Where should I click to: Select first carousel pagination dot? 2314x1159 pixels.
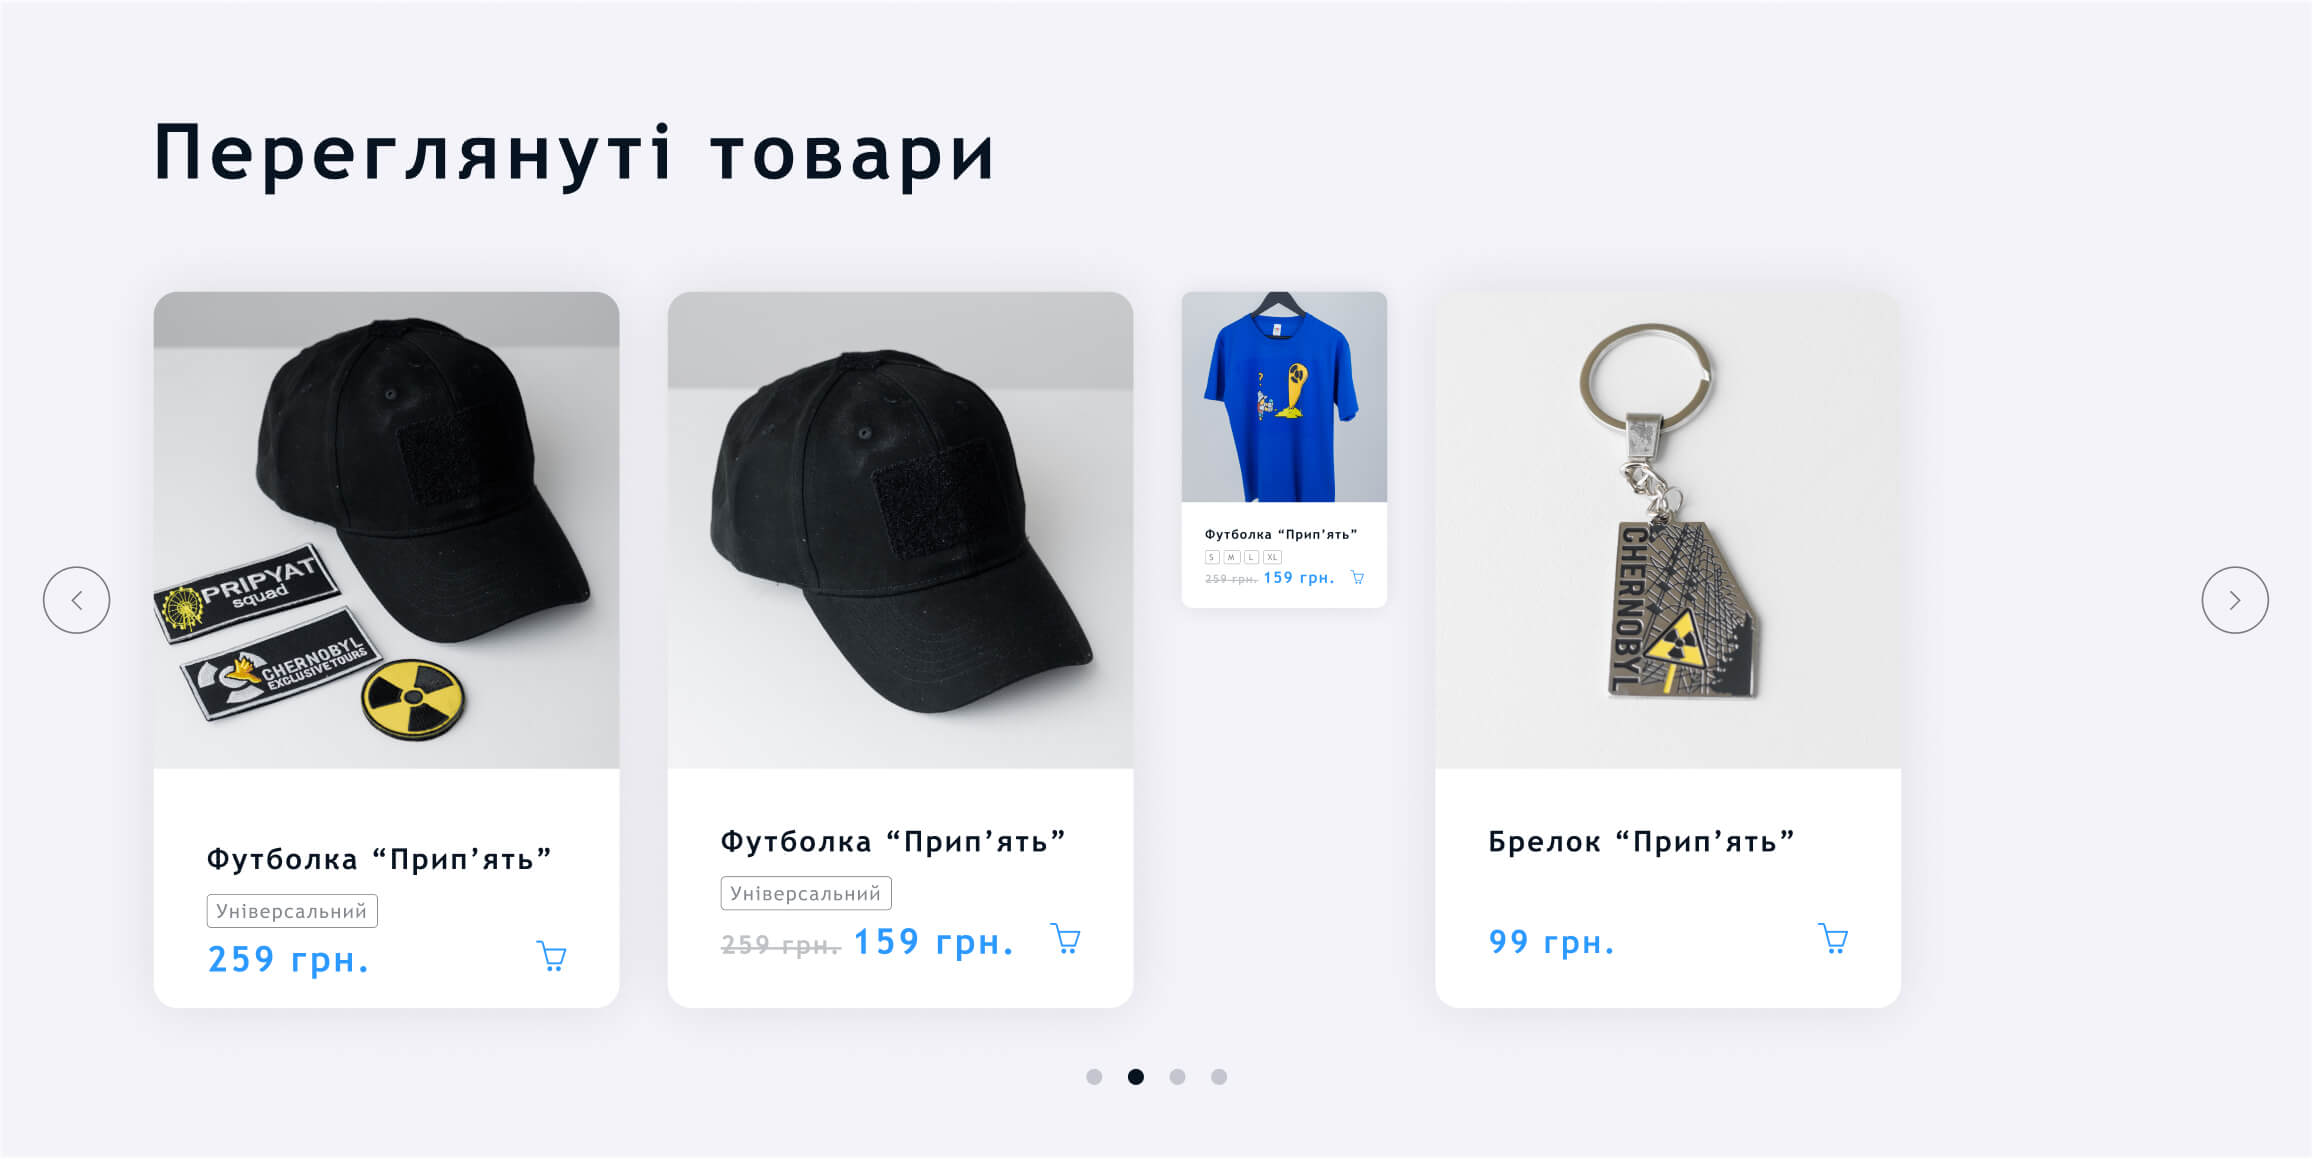pyautogui.click(x=1094, y=1077)
